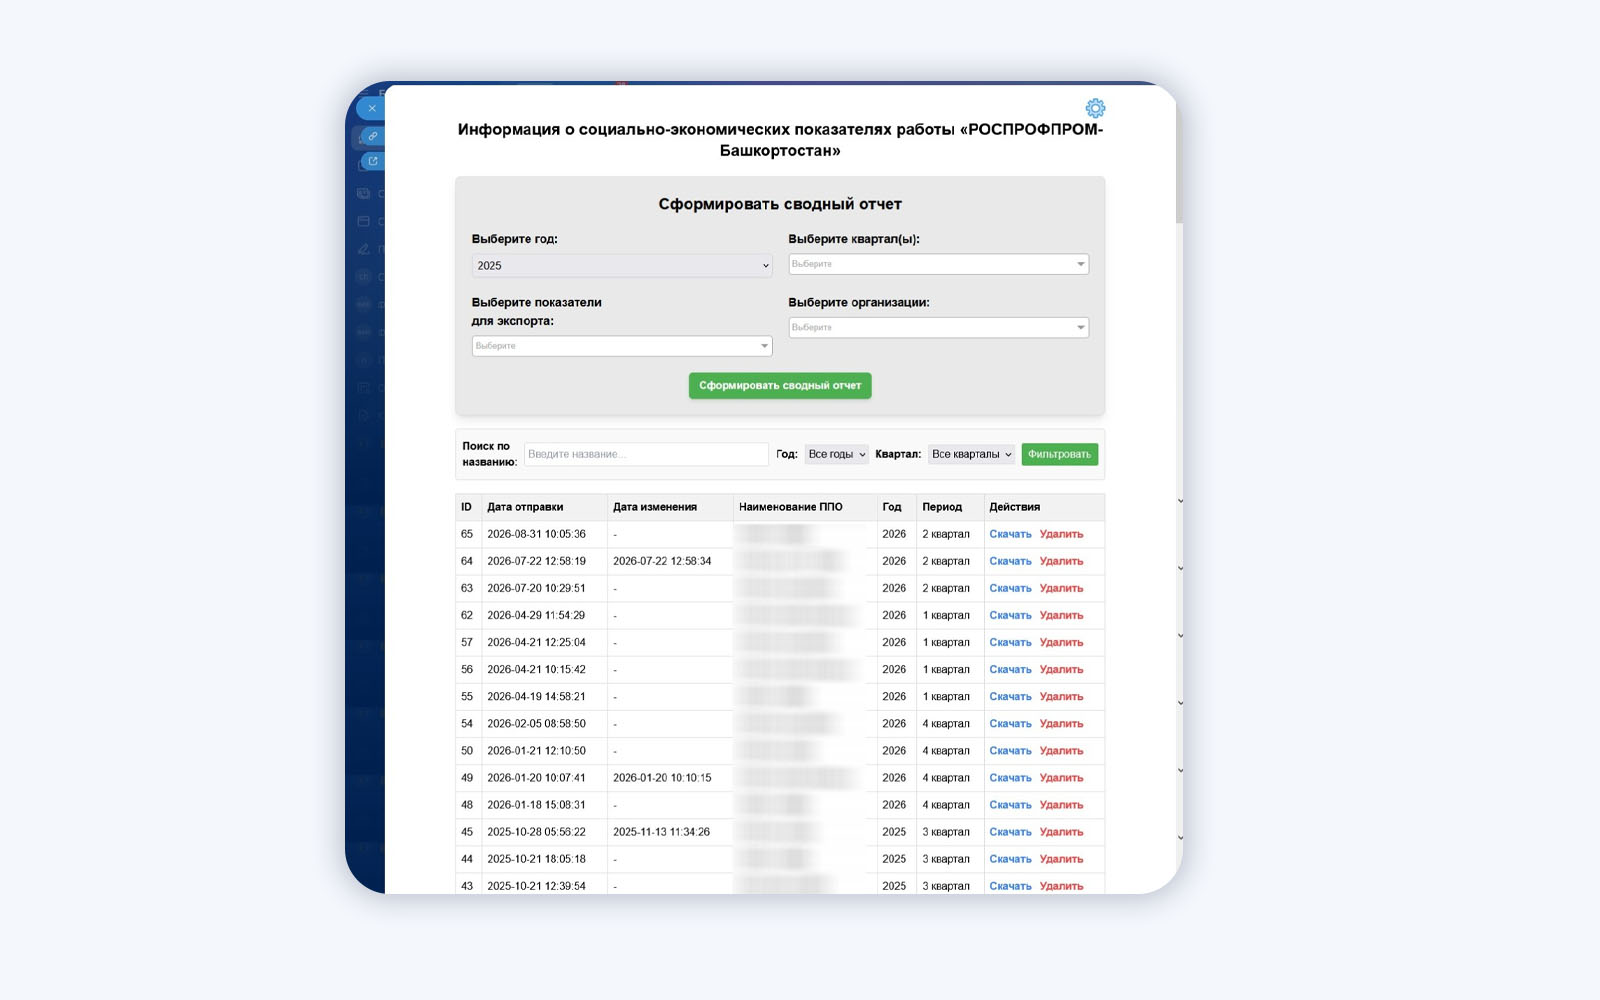Download report with ID 62

coord(1010,615)
